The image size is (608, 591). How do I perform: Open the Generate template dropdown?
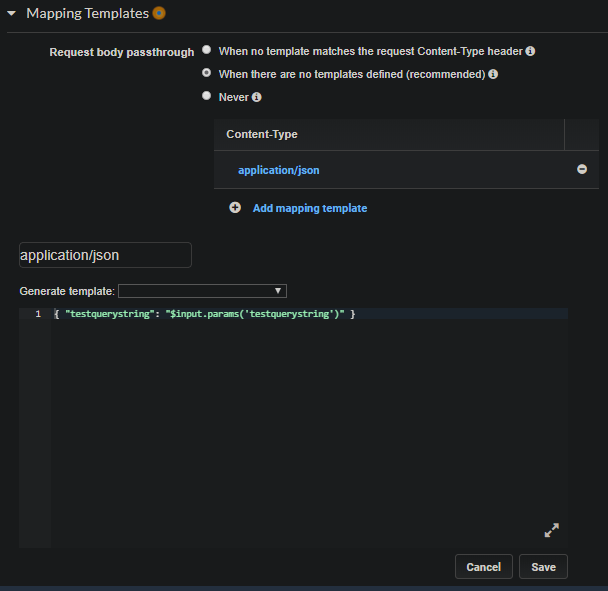[202, 291]
